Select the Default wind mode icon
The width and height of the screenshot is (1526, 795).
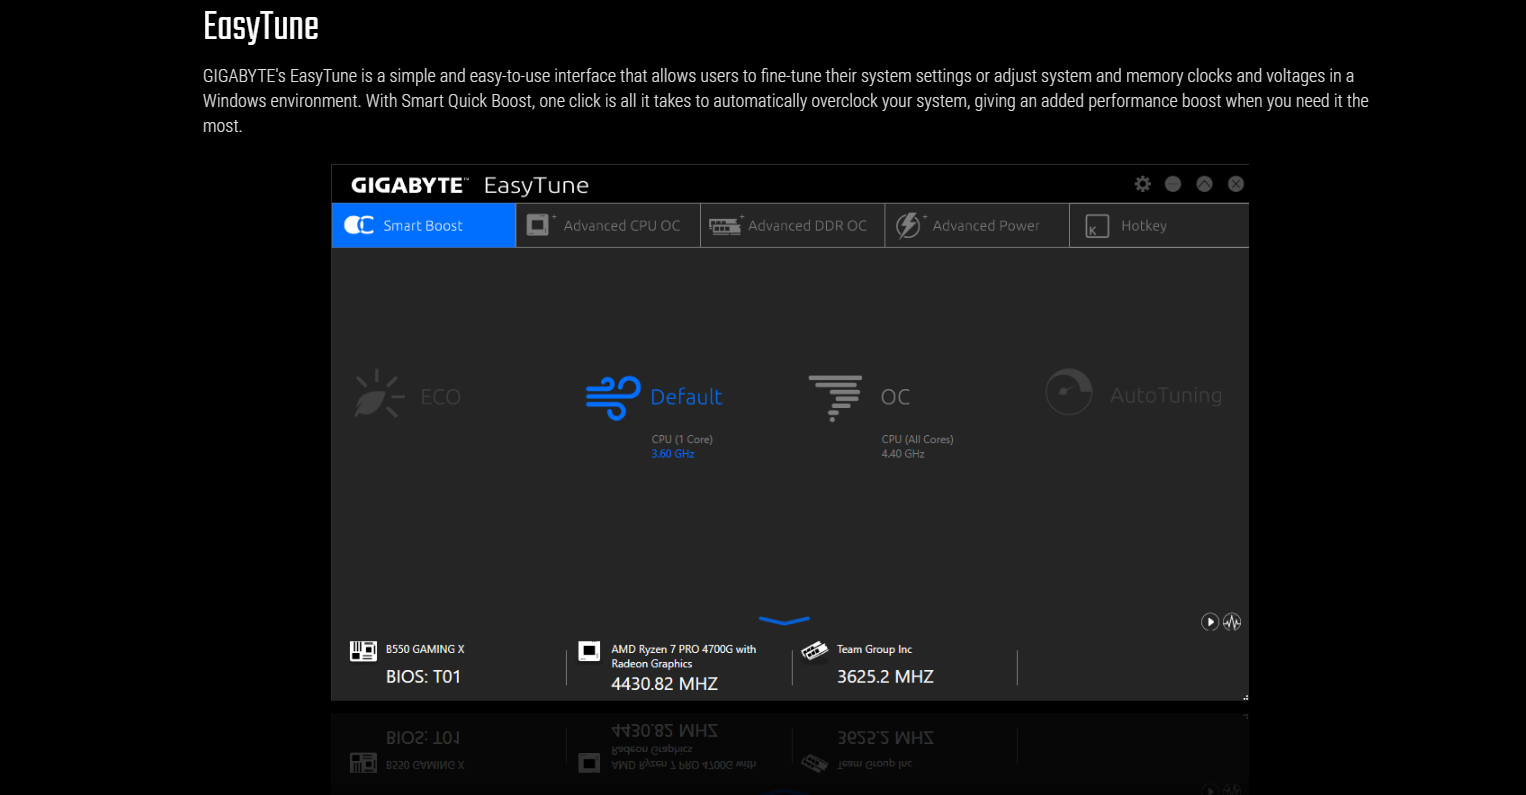click(x=612, y=397)
